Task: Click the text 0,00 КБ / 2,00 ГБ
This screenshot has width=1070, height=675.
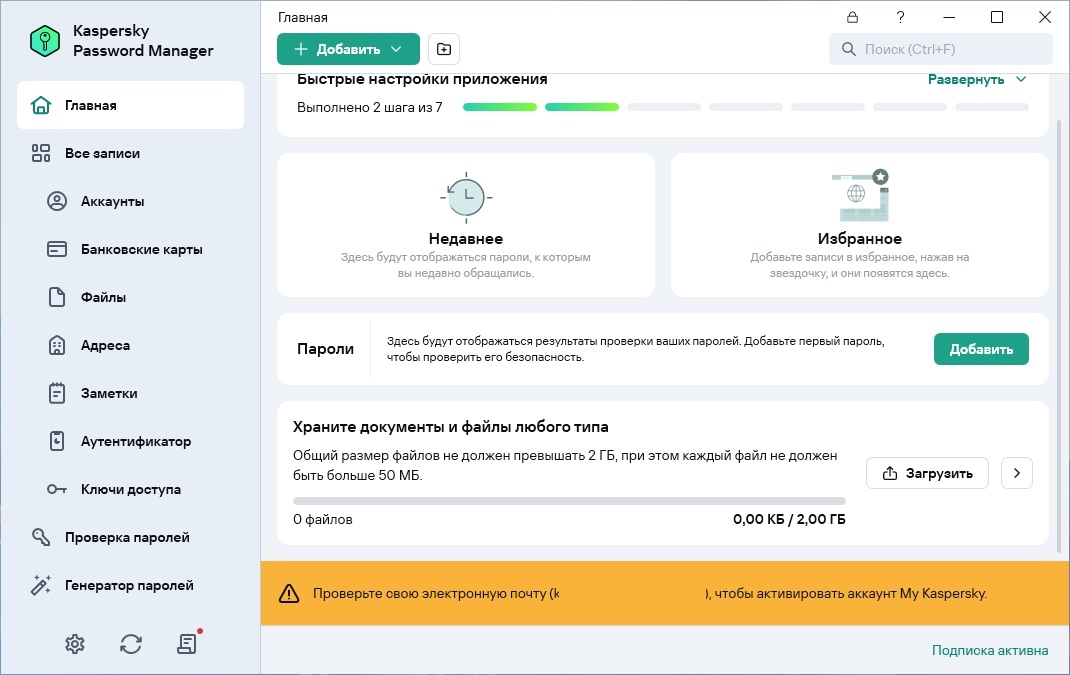Action: (789, 519)
